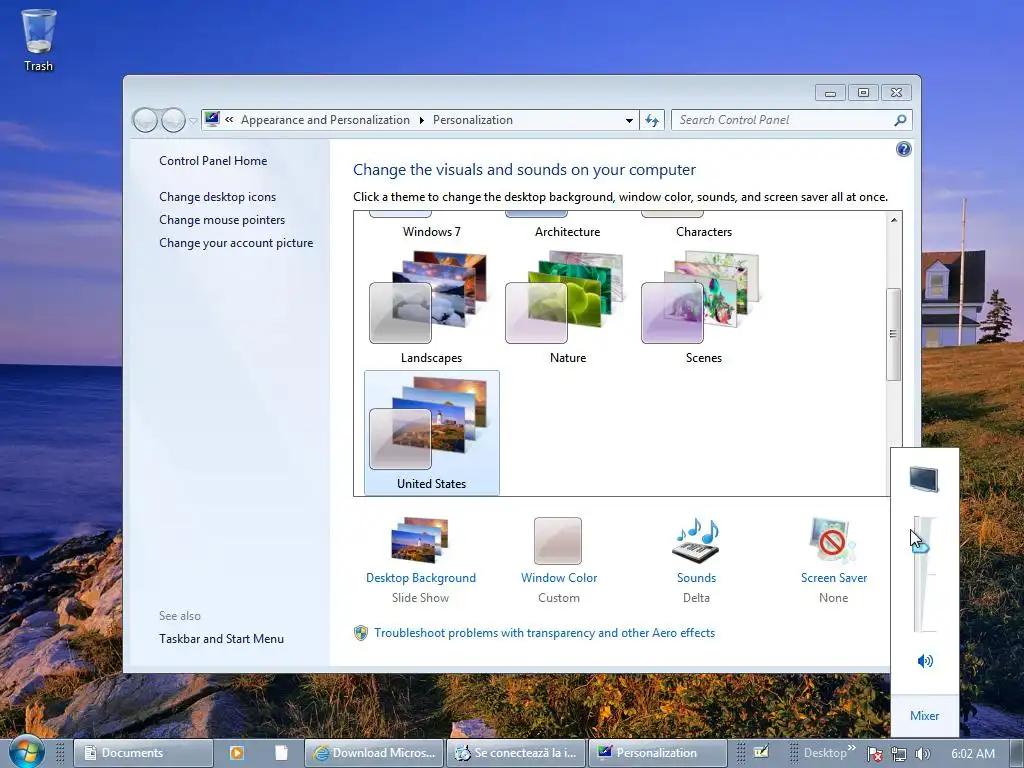This screenshot has height=768, width=1024.
Task: Click the volume tray icon
Action: click(922, 754)
